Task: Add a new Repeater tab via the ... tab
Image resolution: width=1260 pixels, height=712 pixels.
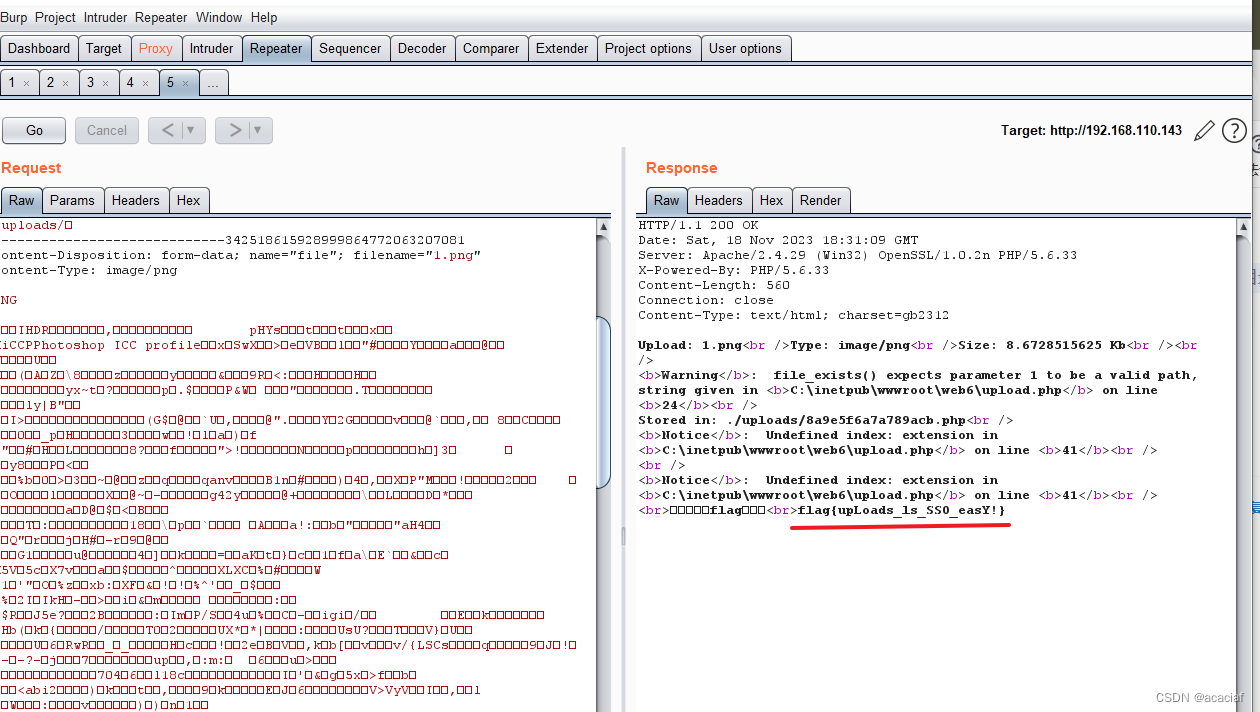Action: pyautogui.click(x=213, y=83)
